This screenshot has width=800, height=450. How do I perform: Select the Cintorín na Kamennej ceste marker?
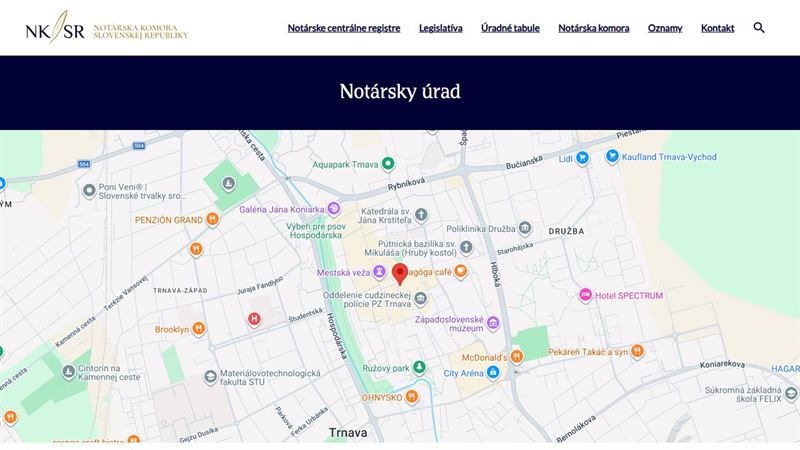[x=68, y=372]
